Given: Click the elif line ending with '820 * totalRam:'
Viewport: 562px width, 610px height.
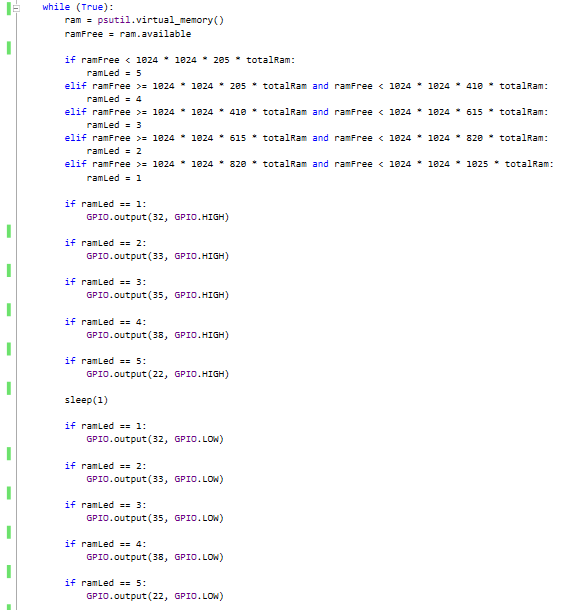Looking at the screenshot, I should [x=306, y=138].
